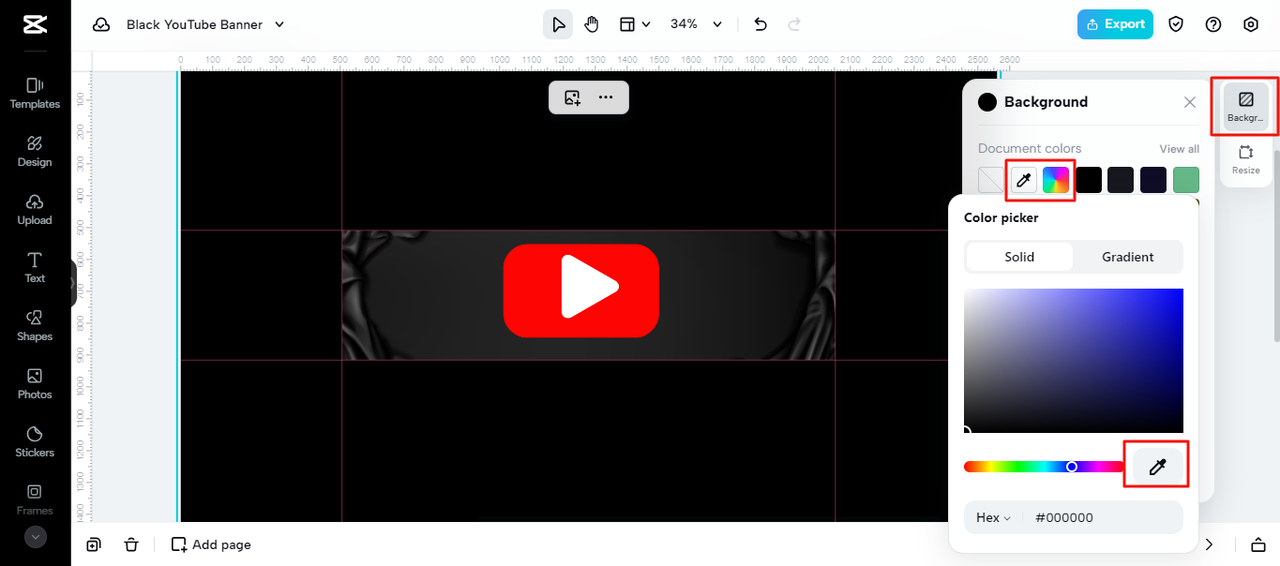Click the bottom-right tray icon
This screenshot has height=566, width=1280.
coord(1258,545)
